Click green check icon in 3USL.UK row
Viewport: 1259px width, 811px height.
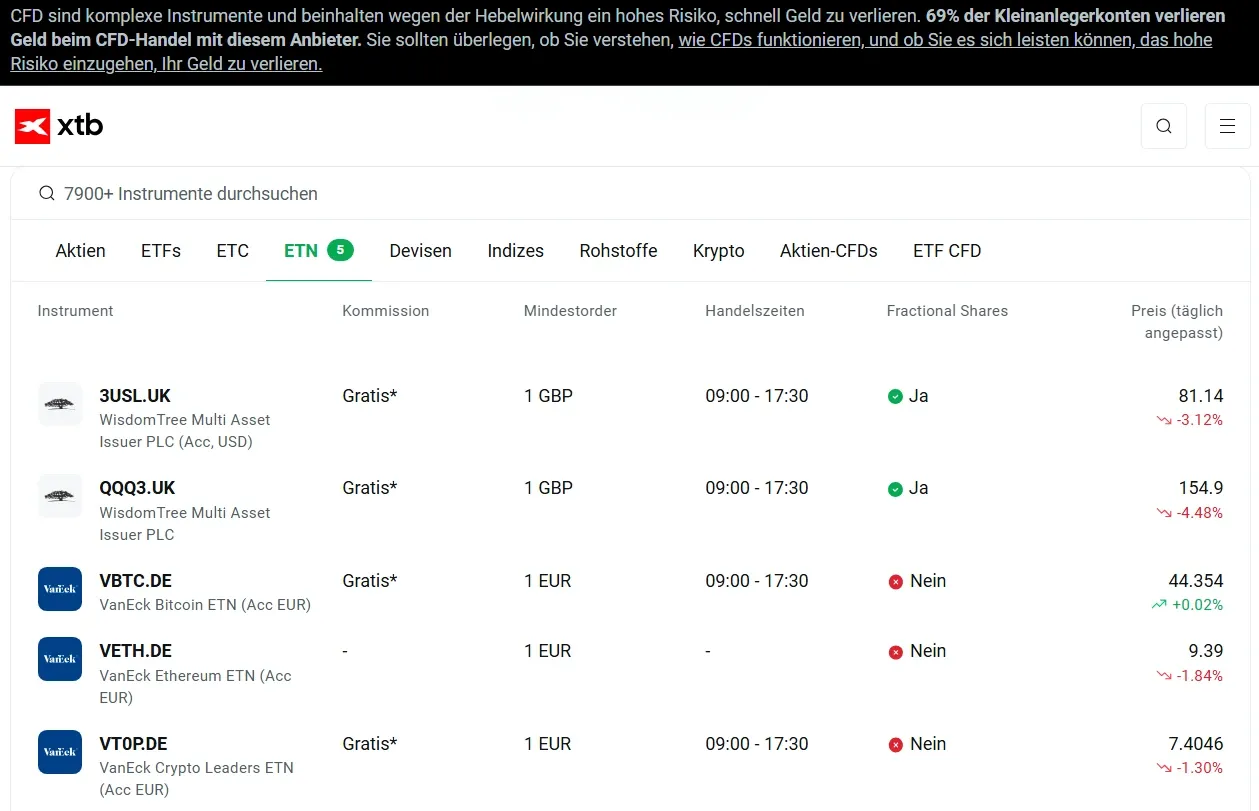895,396
